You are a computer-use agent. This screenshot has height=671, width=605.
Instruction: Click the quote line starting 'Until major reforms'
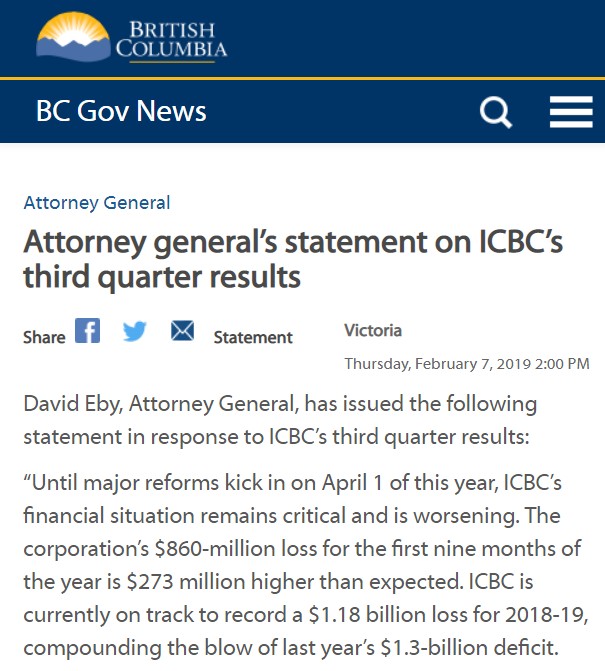pos(292,483)
